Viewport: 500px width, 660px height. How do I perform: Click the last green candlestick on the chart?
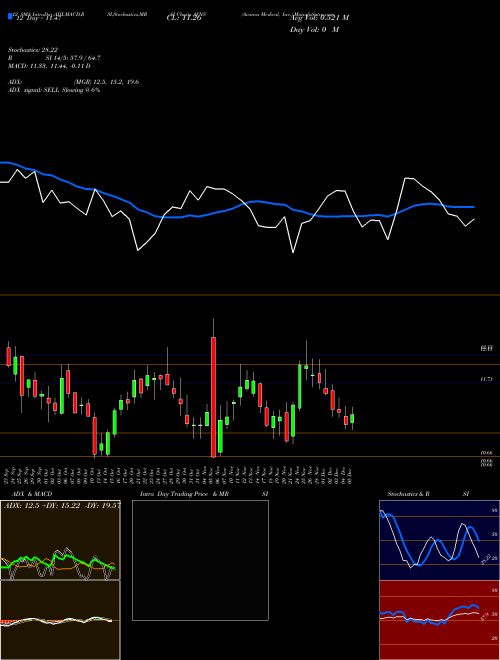[x=352, y=418]
